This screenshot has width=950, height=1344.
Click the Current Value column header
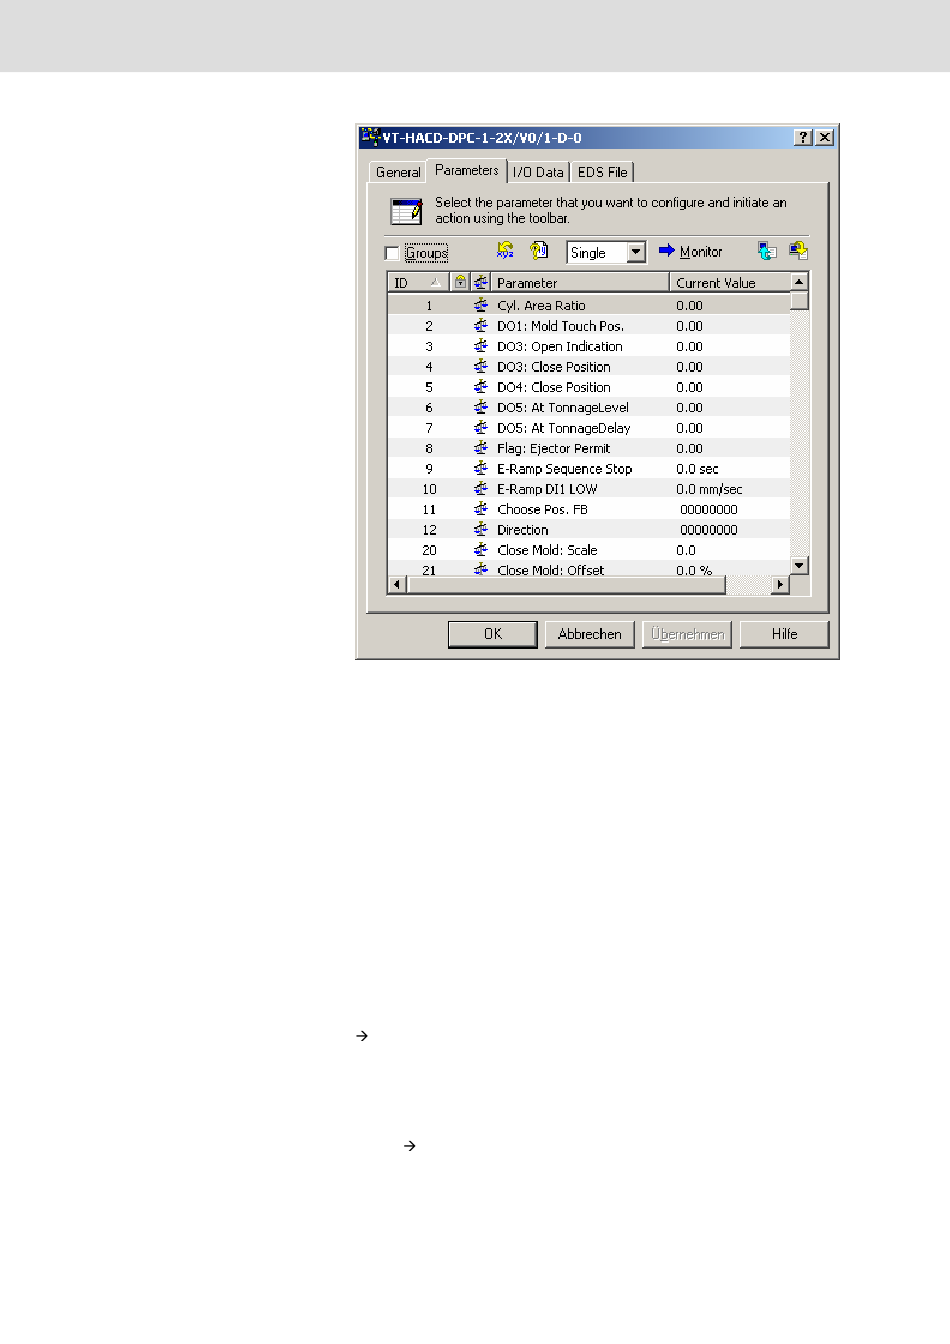(x=730, y=283)
